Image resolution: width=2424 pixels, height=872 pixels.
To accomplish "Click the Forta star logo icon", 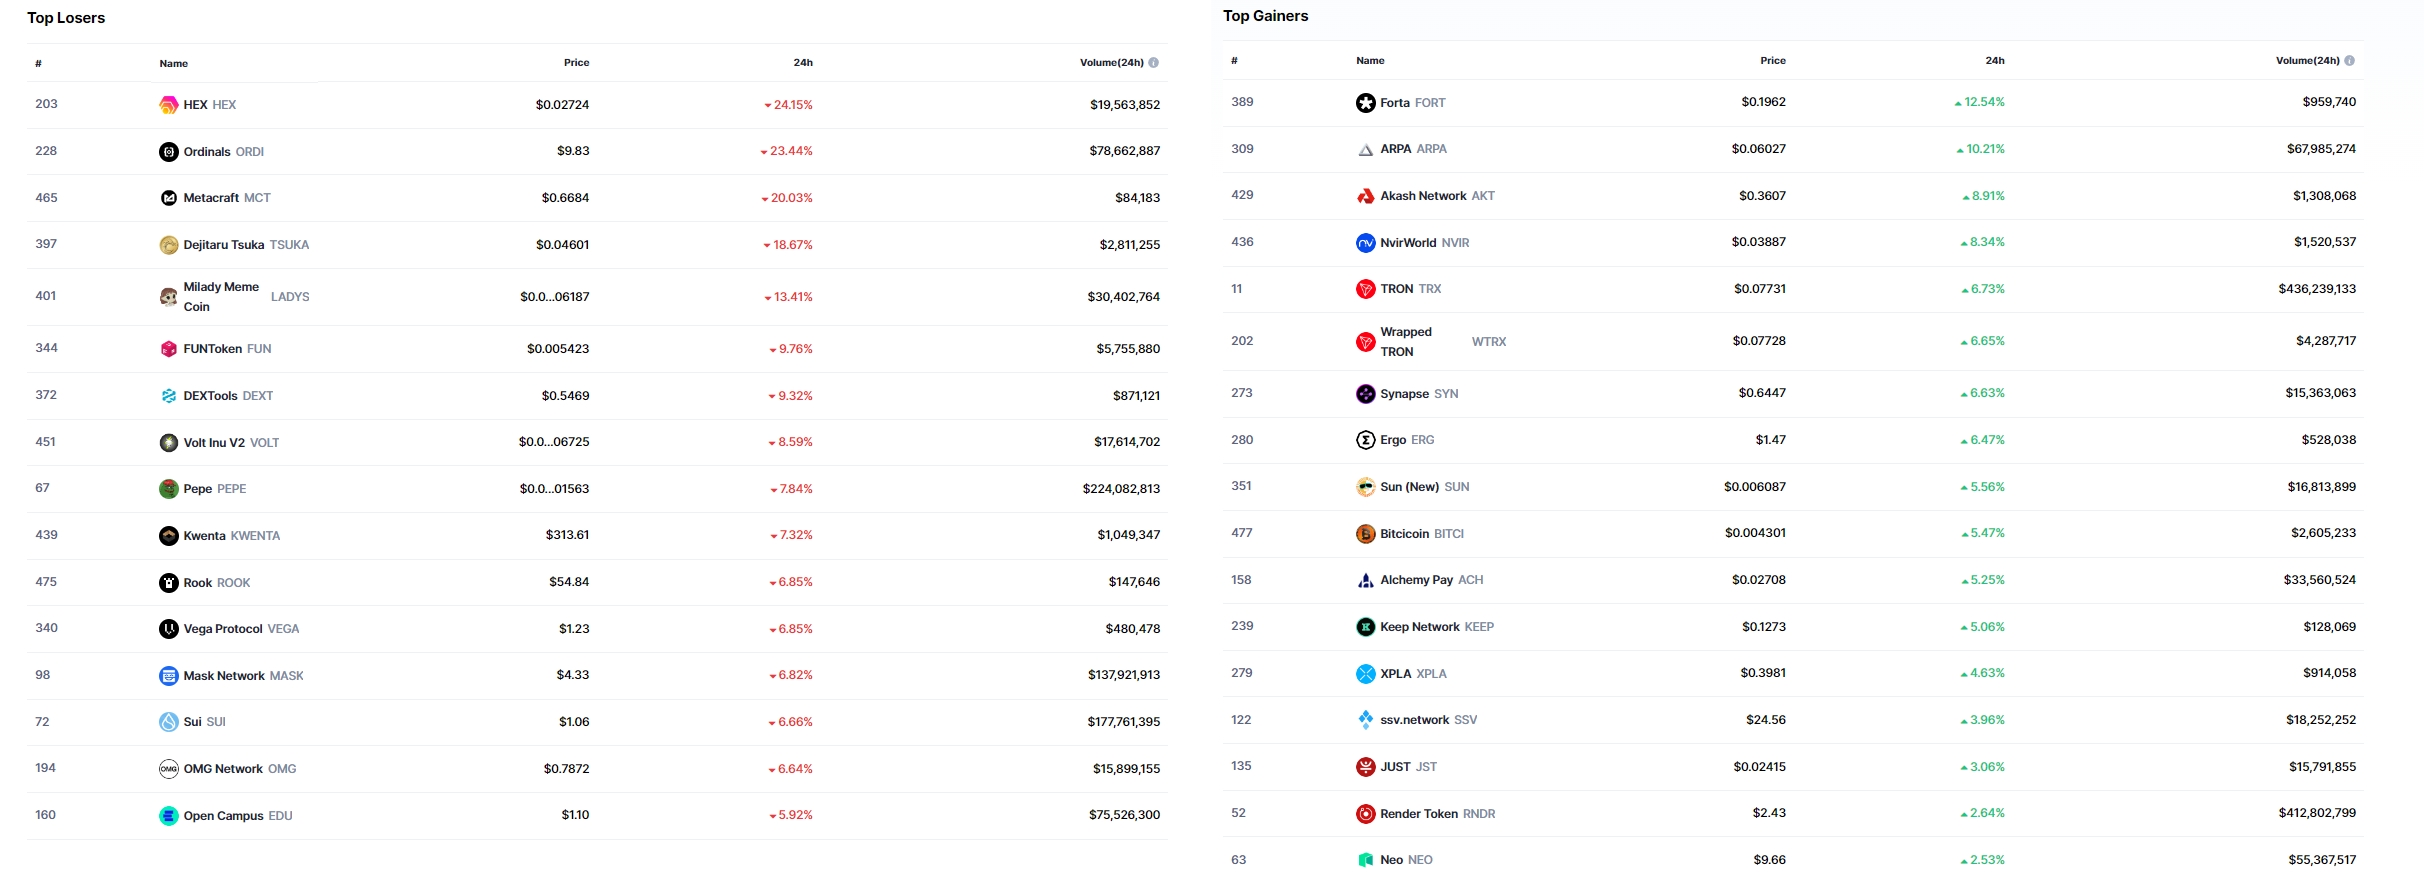I will pos(1365,103).
